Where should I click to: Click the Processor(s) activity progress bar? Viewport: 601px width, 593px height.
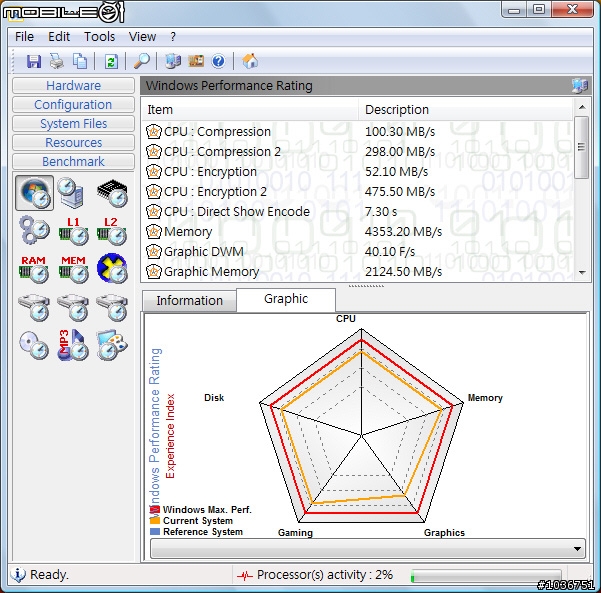[x=485, y=575]
